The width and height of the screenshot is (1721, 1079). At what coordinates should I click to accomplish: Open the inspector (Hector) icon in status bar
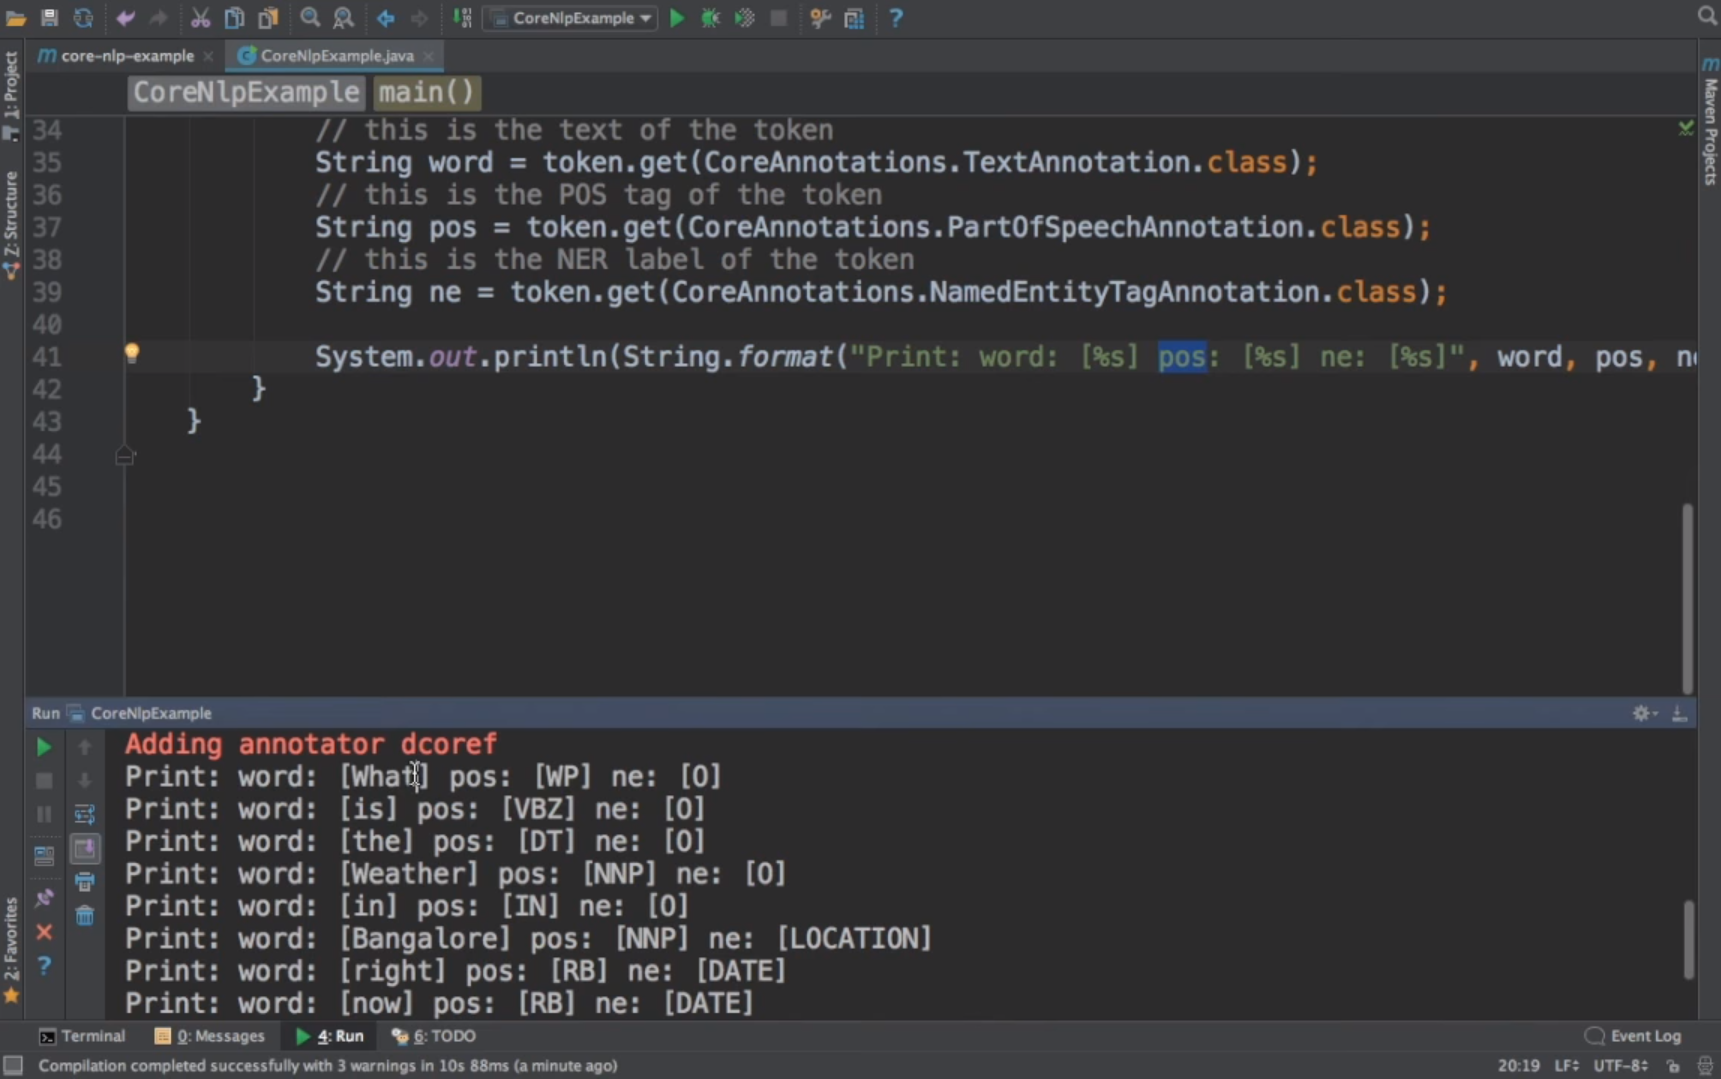[1705, 1066]
